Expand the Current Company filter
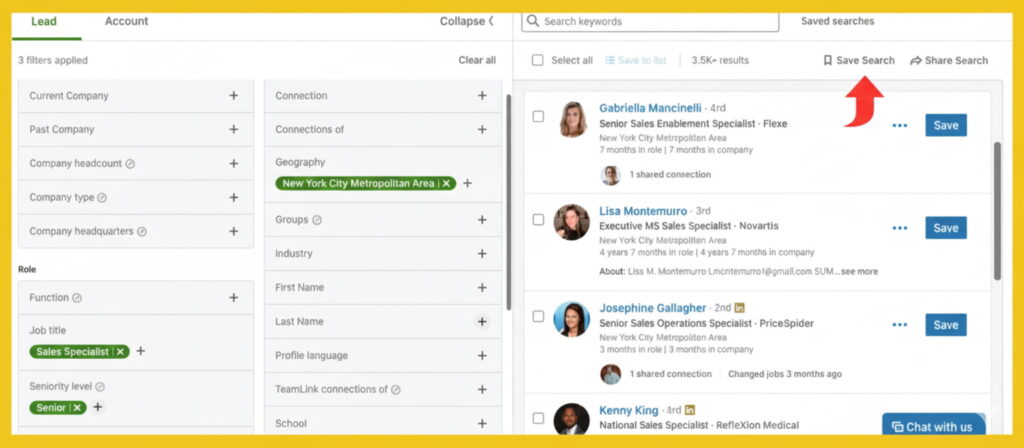The height and width of the screenshot is (448, 1024). [233, 96]
